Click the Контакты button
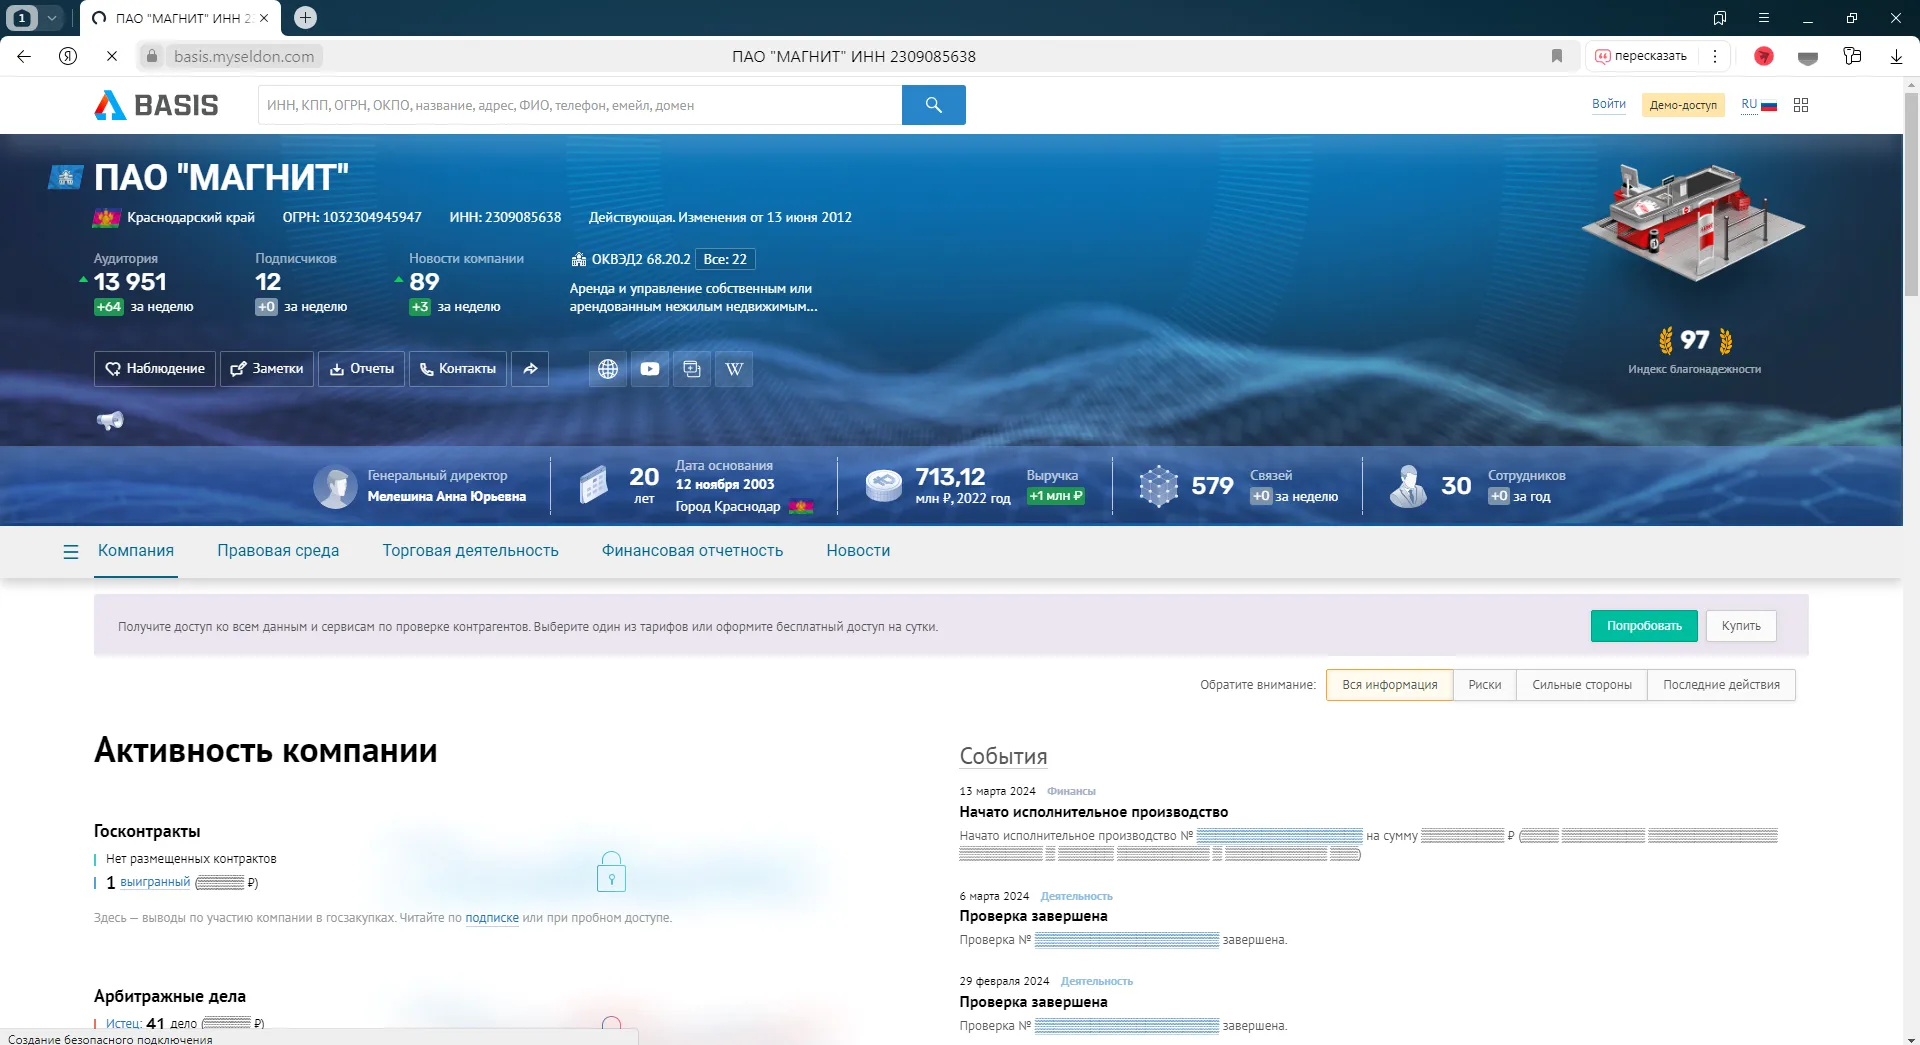Viewport: 1920px width, 1045px height. [x=458, y=369]
